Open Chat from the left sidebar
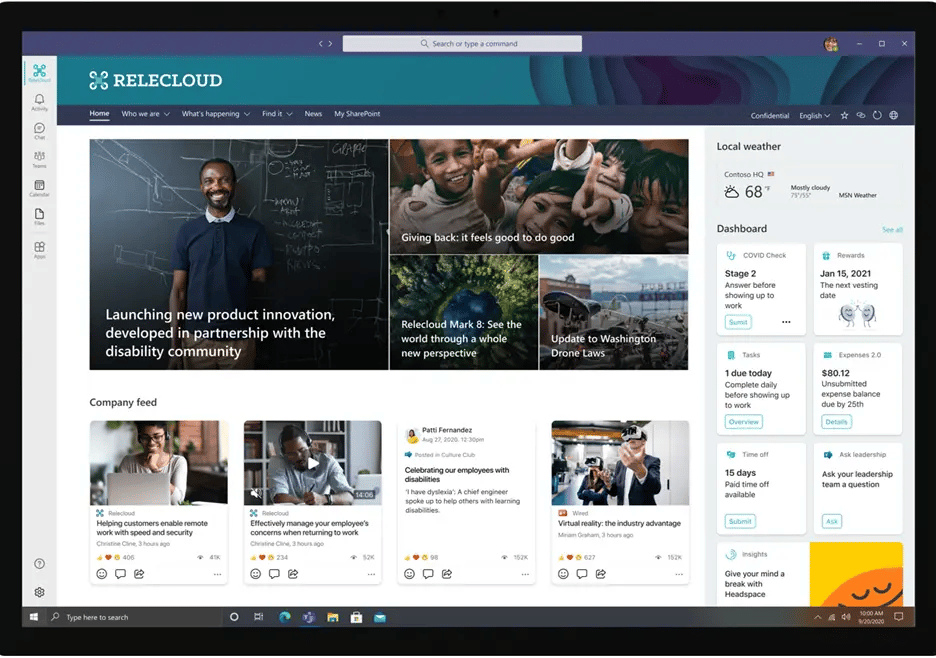 pyautogui.click(x=40, y=128)
